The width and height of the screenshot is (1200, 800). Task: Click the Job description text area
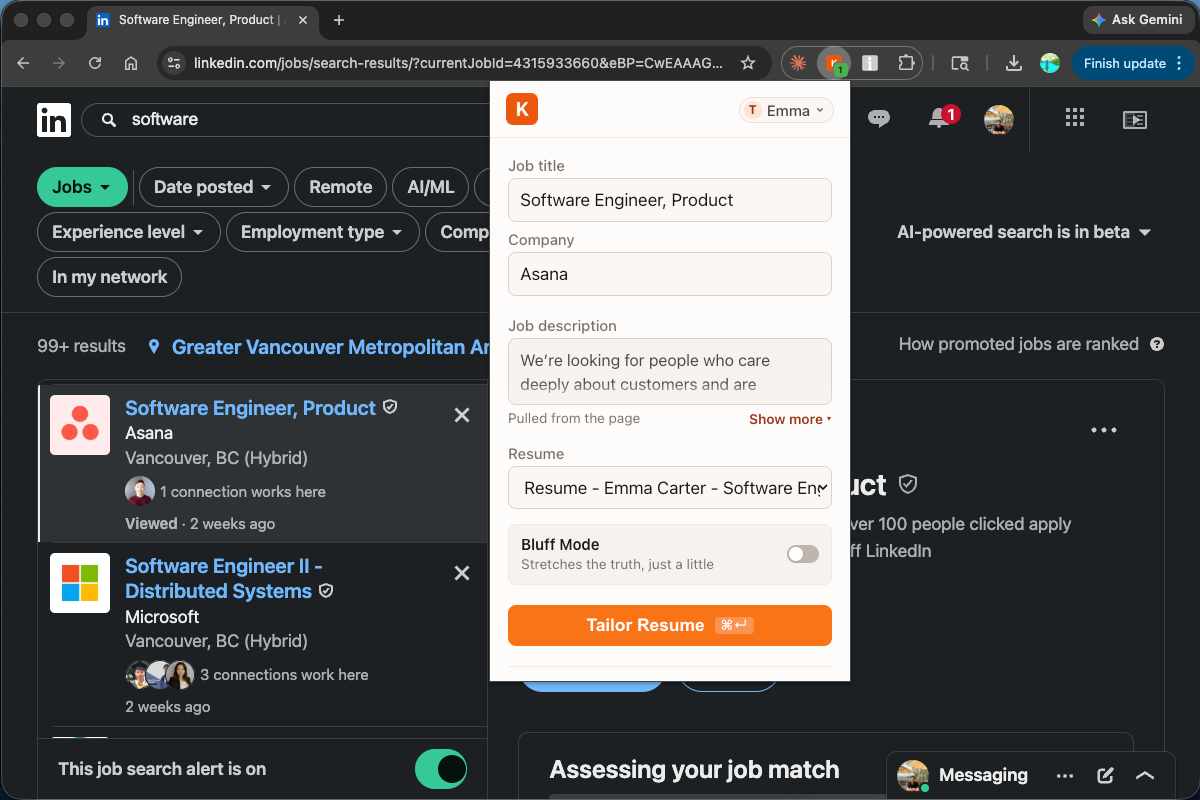click(x=670, y=372)
